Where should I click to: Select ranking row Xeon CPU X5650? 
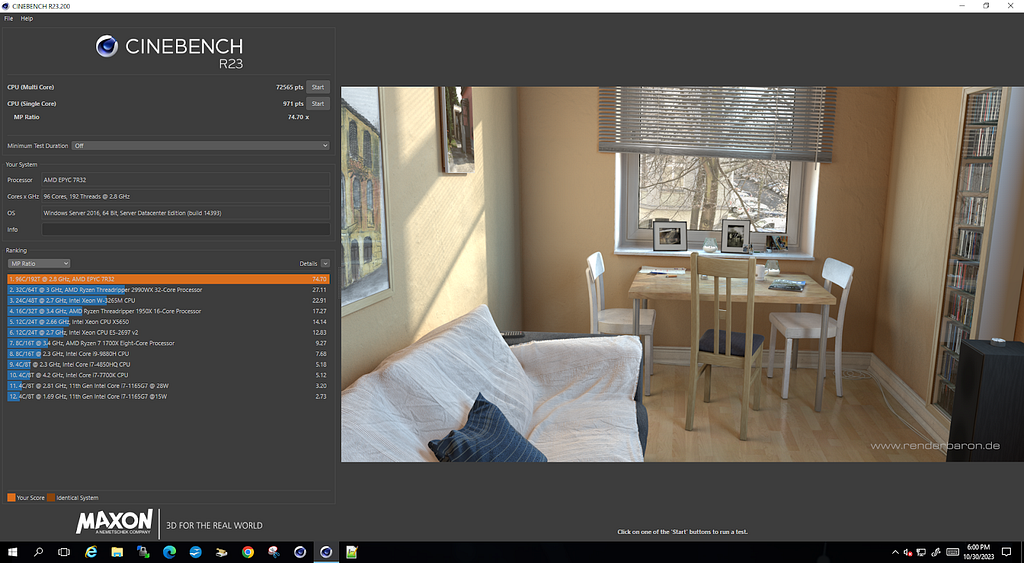[168, 322]
